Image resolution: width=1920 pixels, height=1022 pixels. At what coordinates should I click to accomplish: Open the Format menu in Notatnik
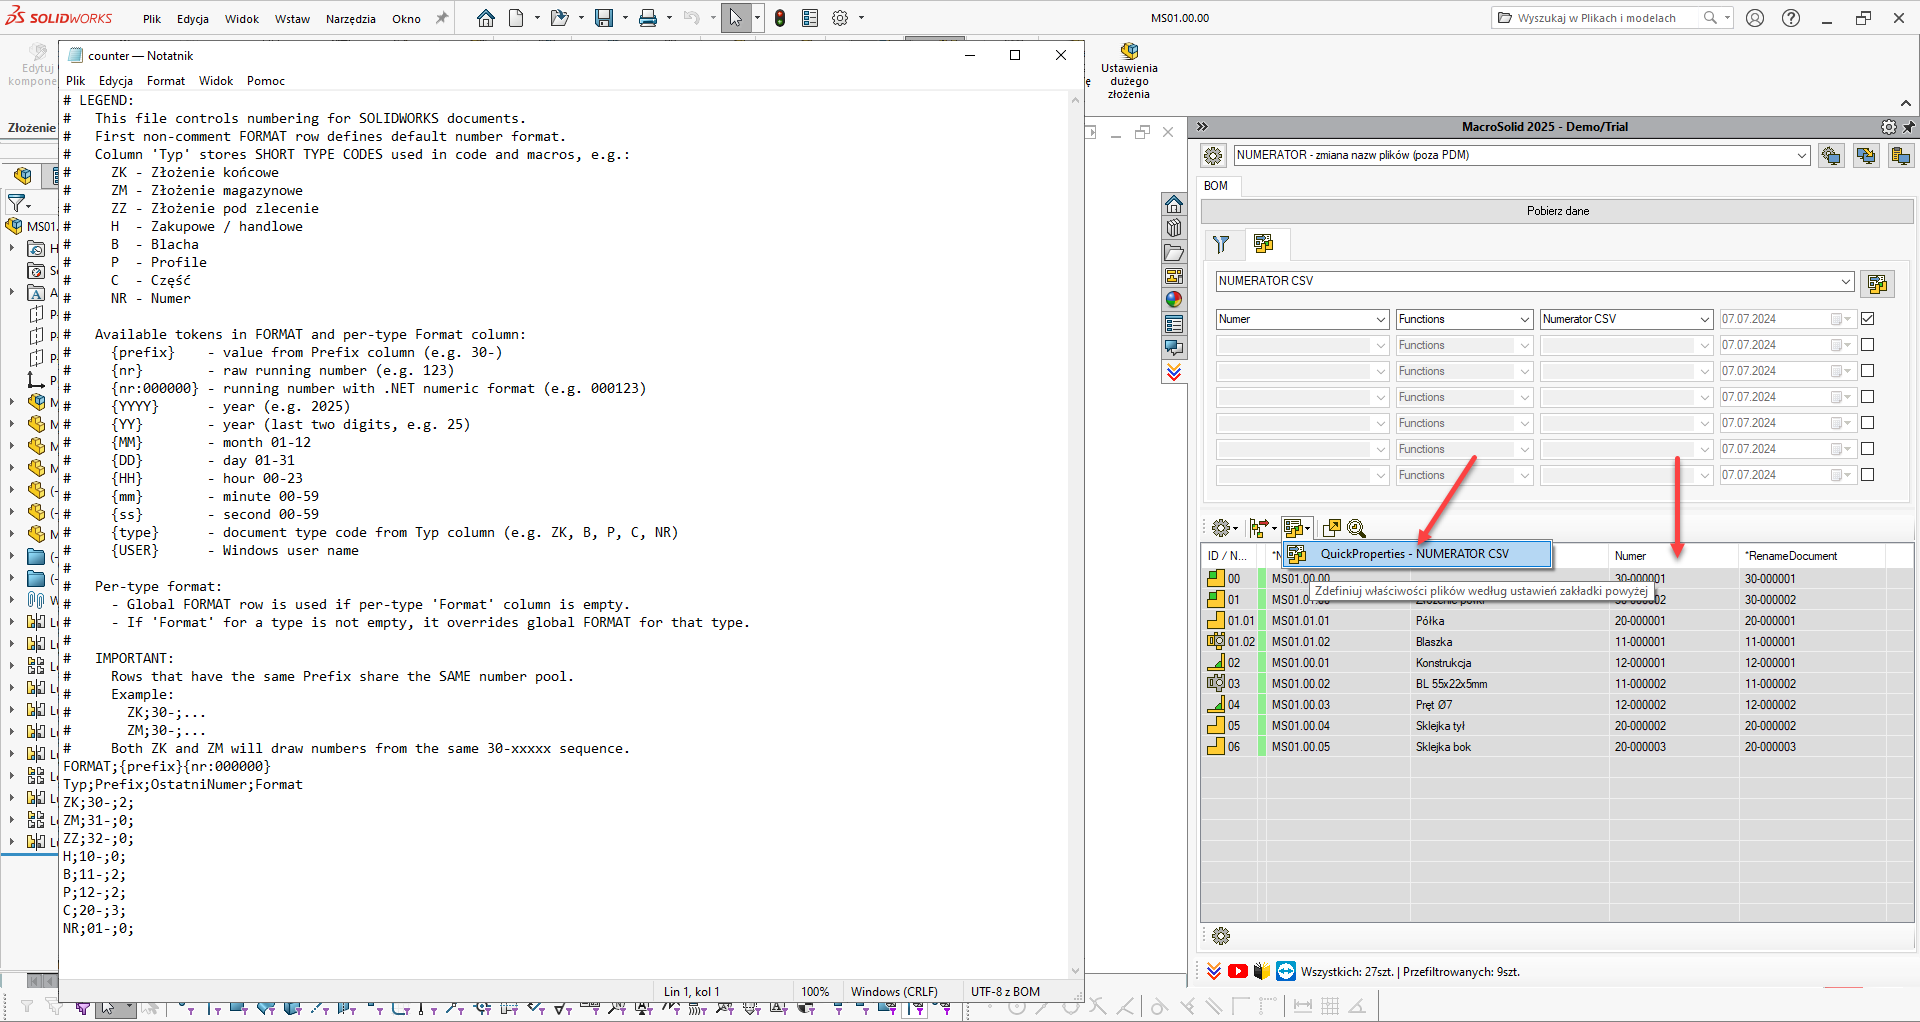click(x=165, y=81)
